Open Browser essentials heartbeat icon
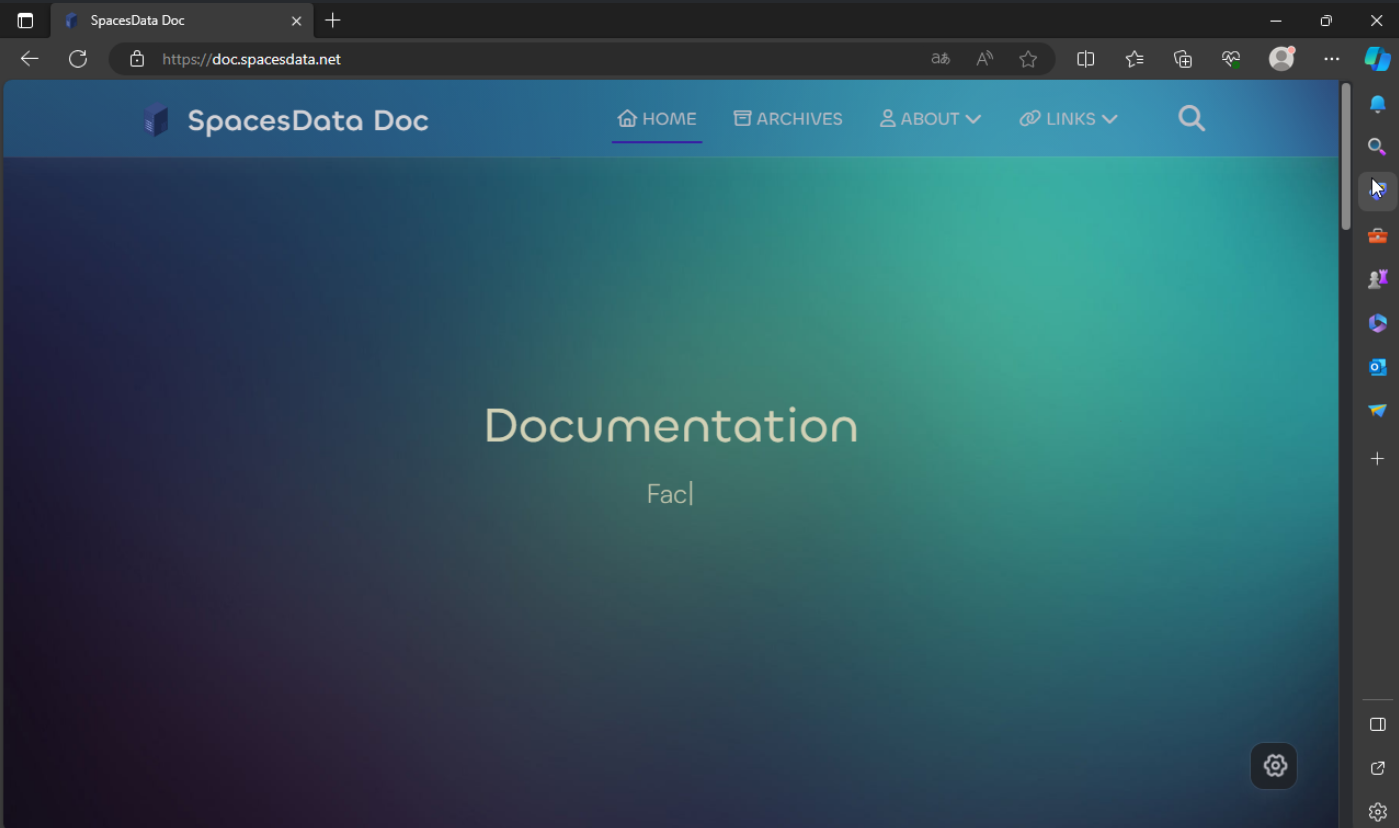The width and height of the screenshot is (1399, 828). (x=1231, y=59)
